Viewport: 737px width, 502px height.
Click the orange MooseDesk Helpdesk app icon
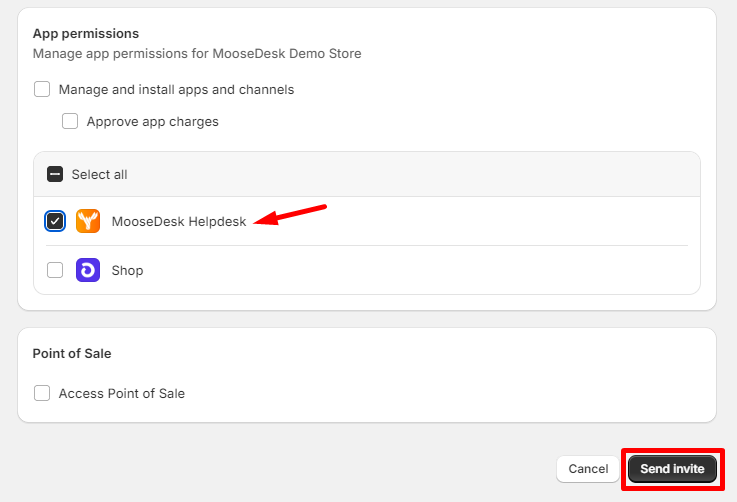click(x=88, y=221)
